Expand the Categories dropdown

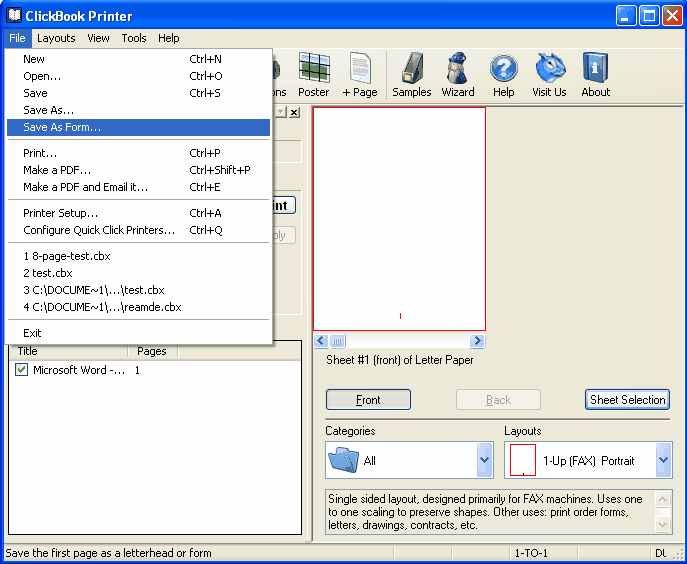(x=484, y=460)
